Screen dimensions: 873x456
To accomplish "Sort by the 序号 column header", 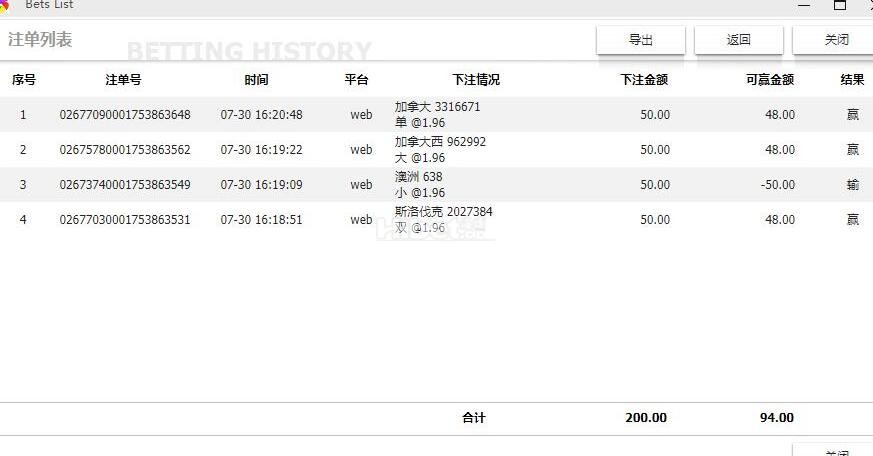I will tap(24, 80).
